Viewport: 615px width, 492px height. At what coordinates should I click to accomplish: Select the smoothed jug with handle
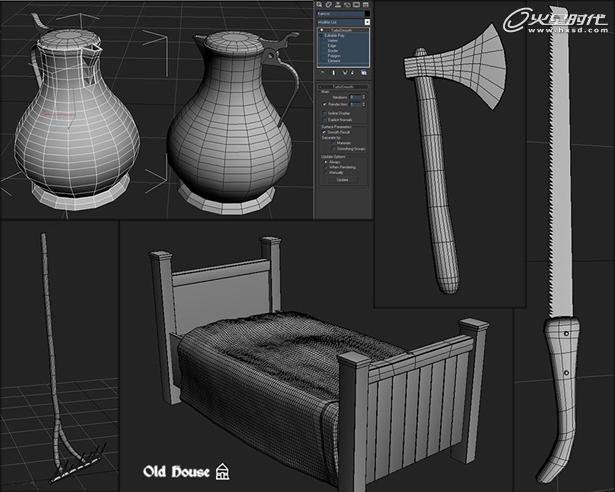pos(231,126)
